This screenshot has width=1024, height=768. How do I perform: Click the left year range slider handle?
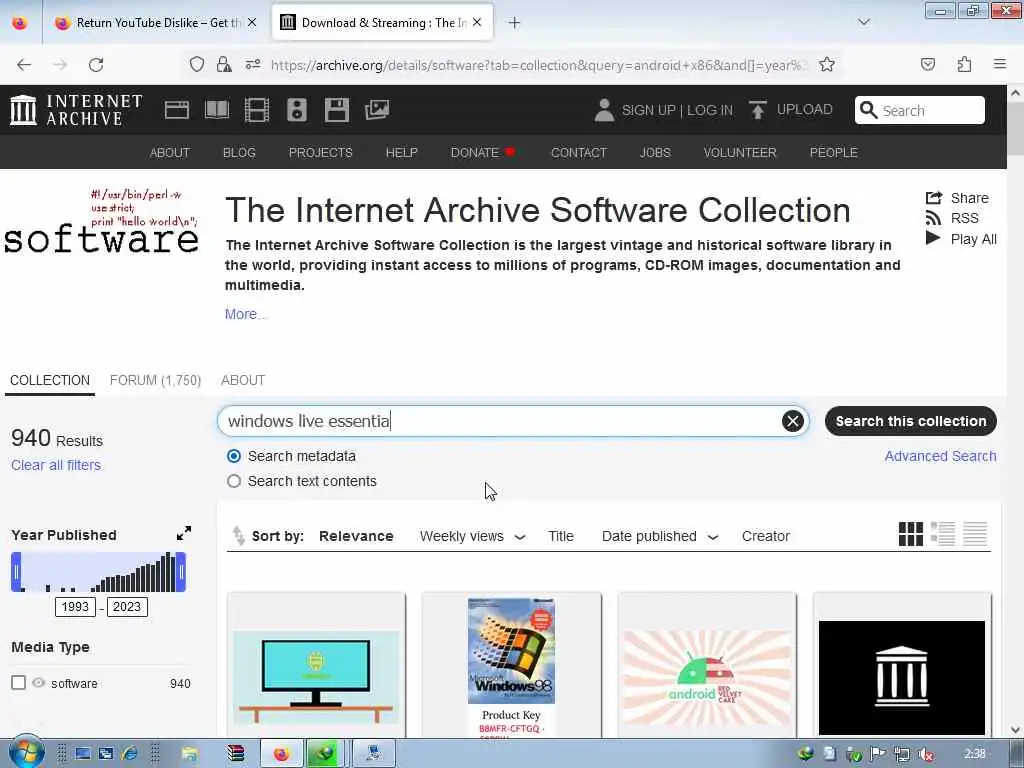(x=16, y=572)
